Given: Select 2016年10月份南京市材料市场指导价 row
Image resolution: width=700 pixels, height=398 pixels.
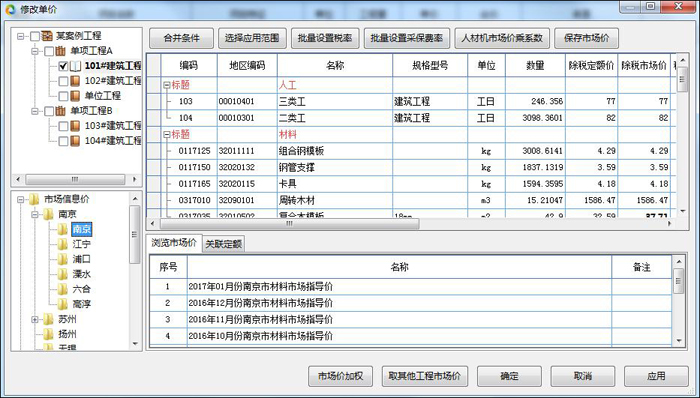Looking at the screenshot, I should 410,336.
